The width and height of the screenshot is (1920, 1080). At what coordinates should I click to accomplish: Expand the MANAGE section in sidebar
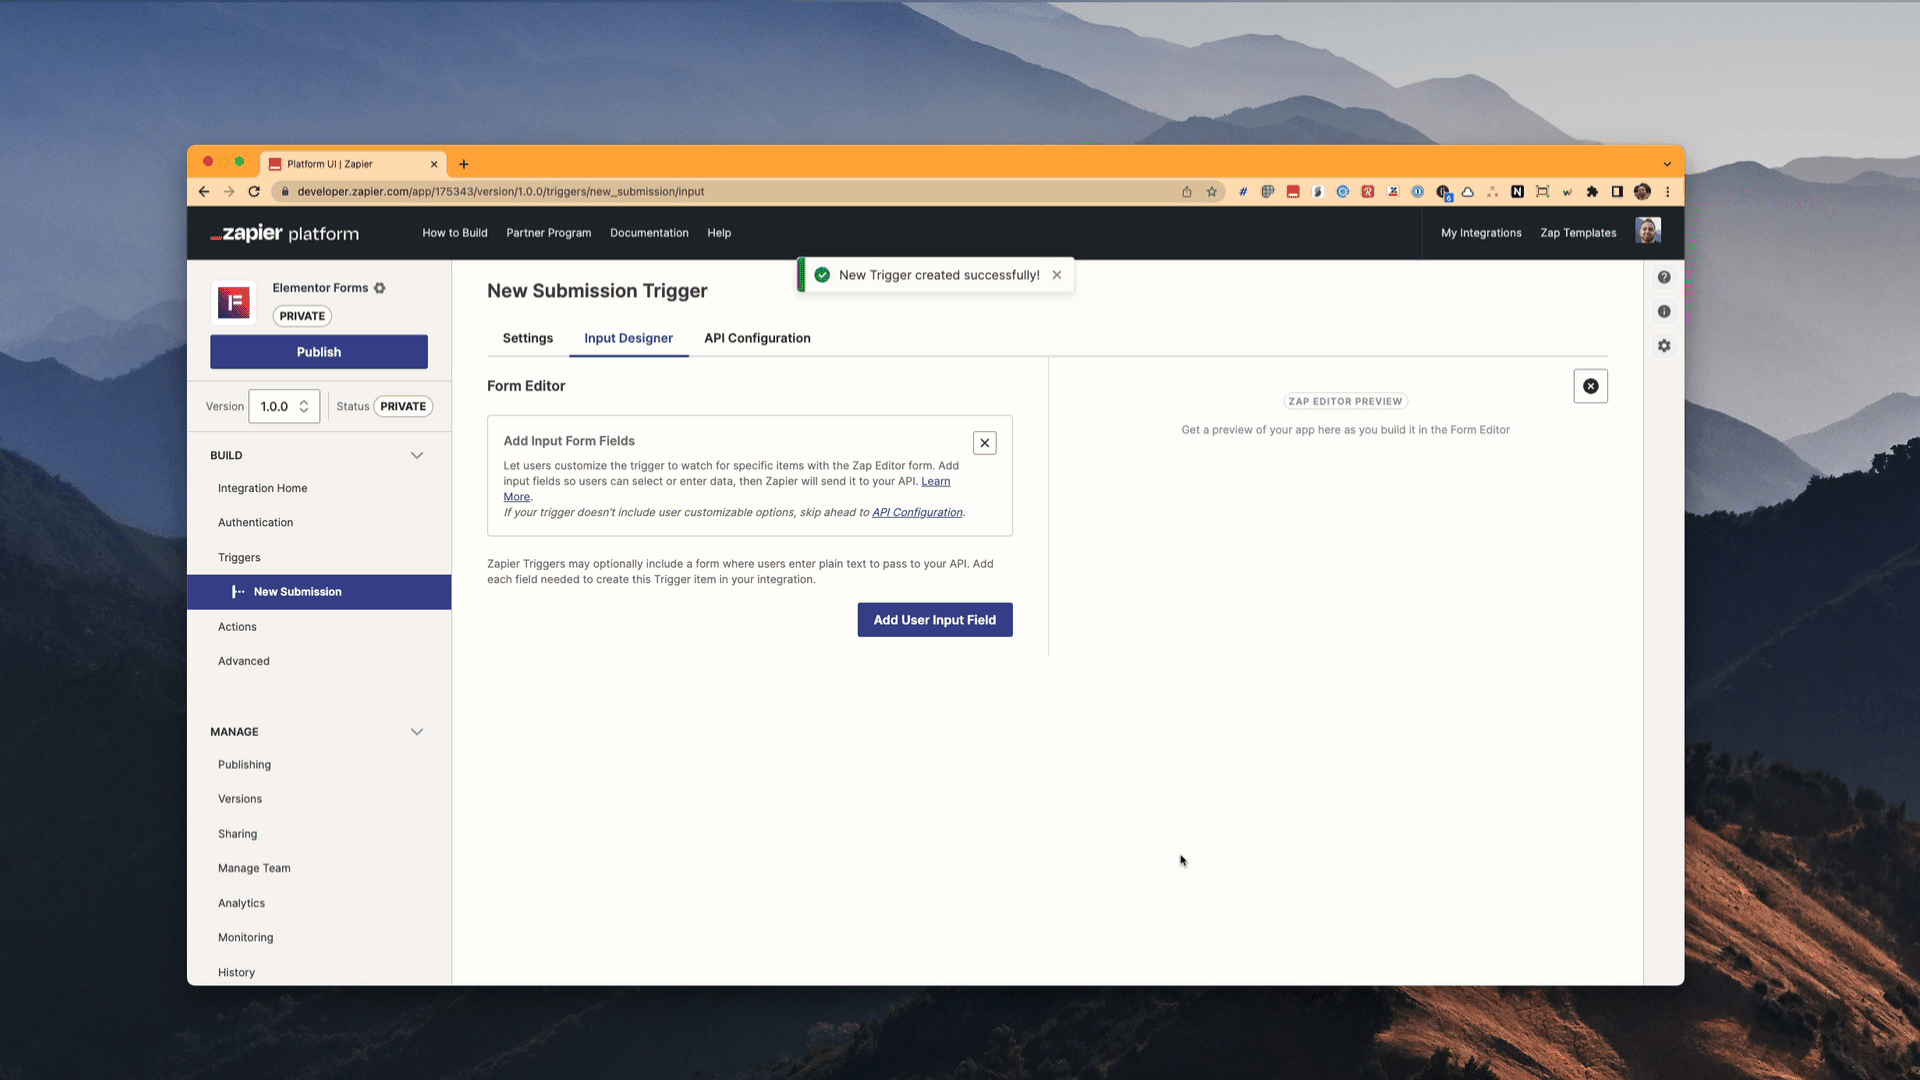pyautogui.click(x=418, y=731)
